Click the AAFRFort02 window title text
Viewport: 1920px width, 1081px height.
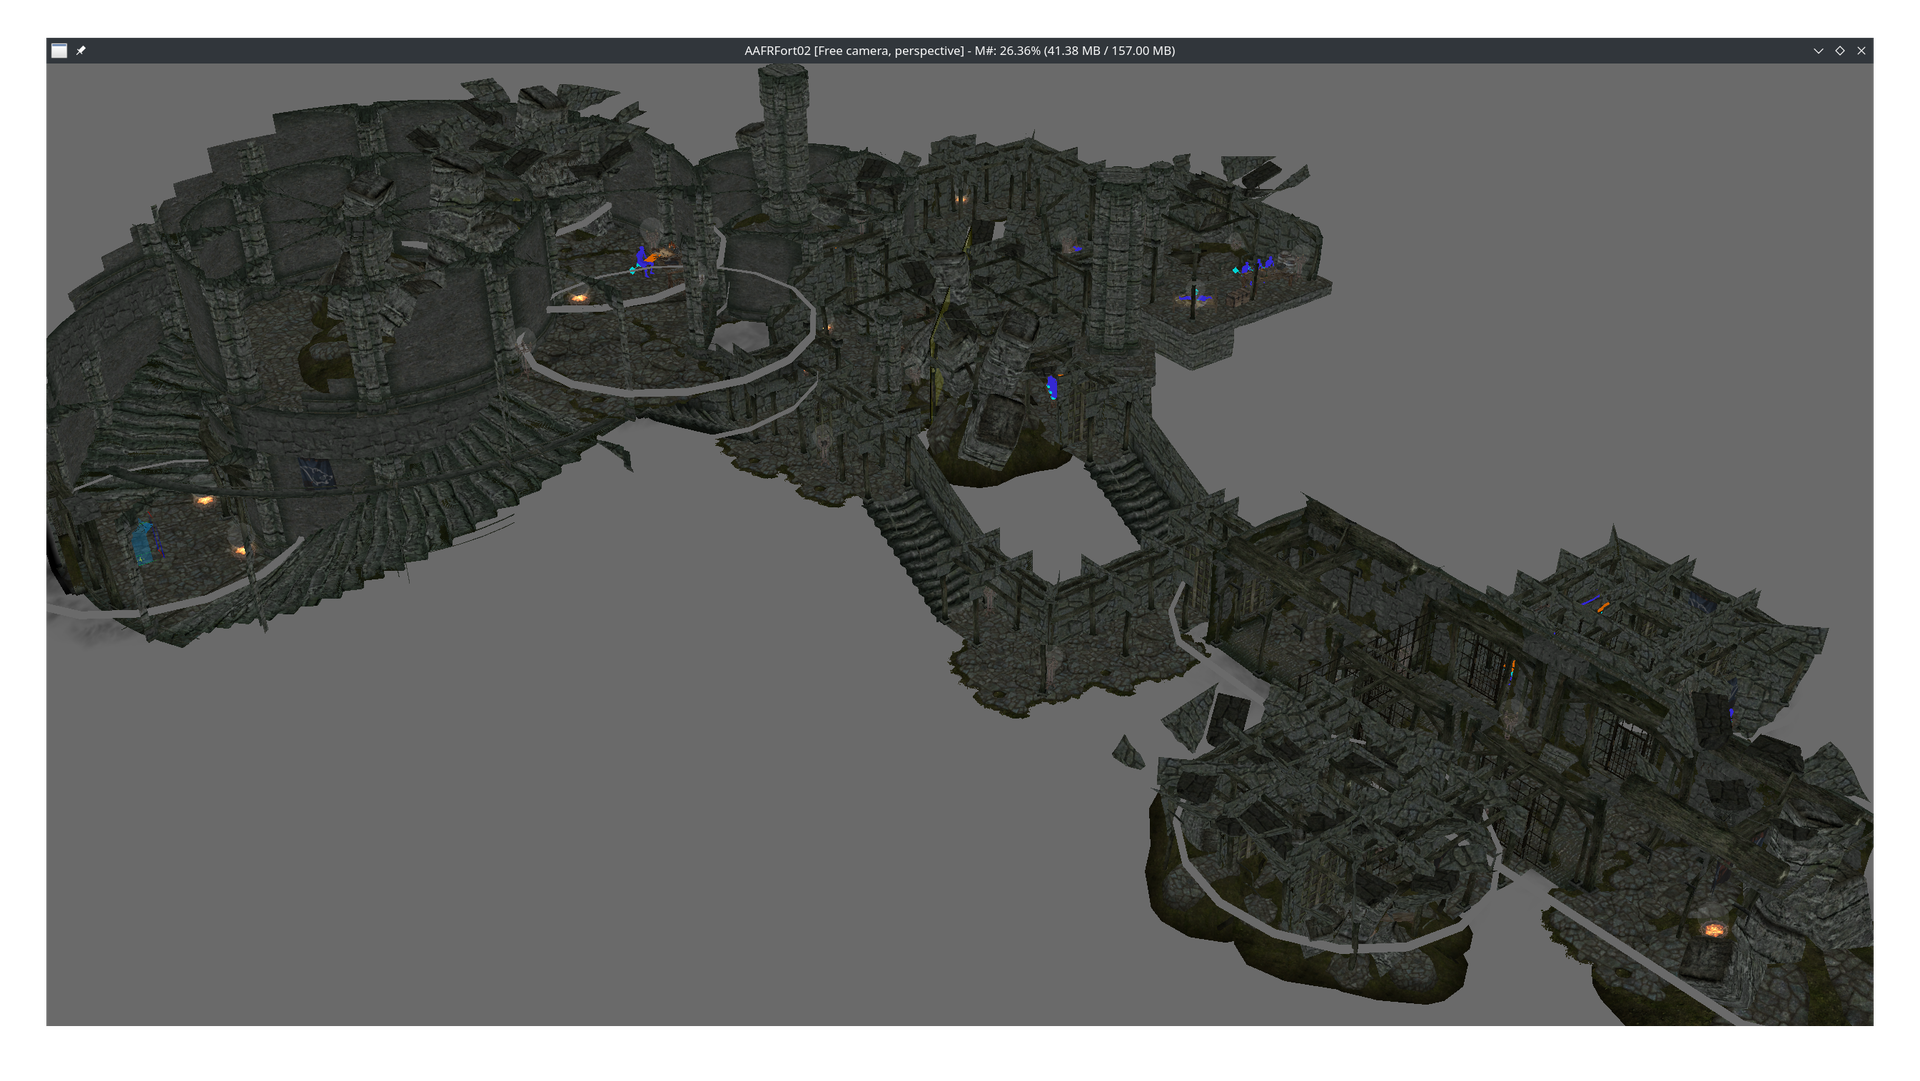pos(959,51)
